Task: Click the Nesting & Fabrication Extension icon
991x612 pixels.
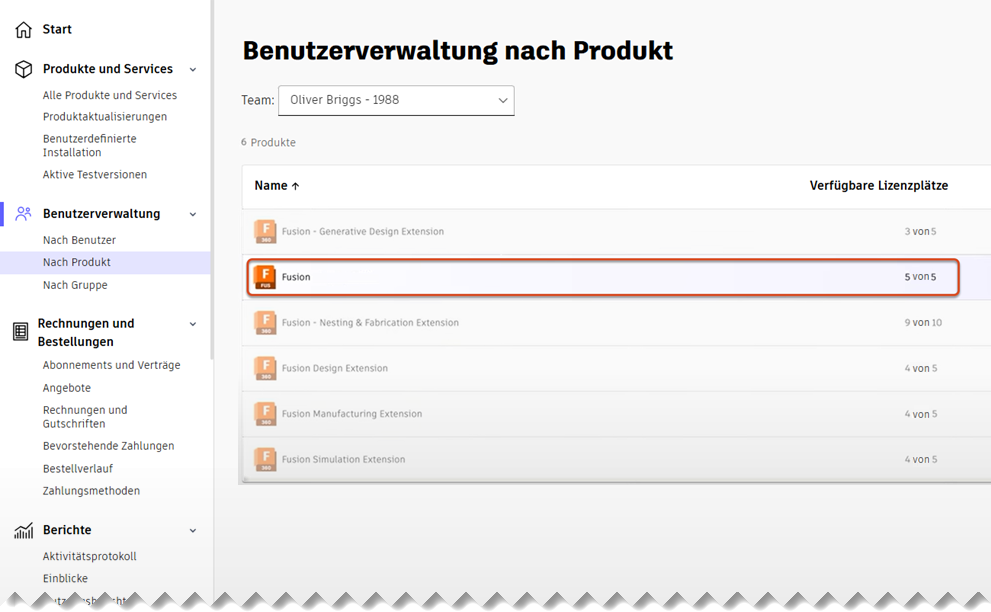Action: point(265,322)
